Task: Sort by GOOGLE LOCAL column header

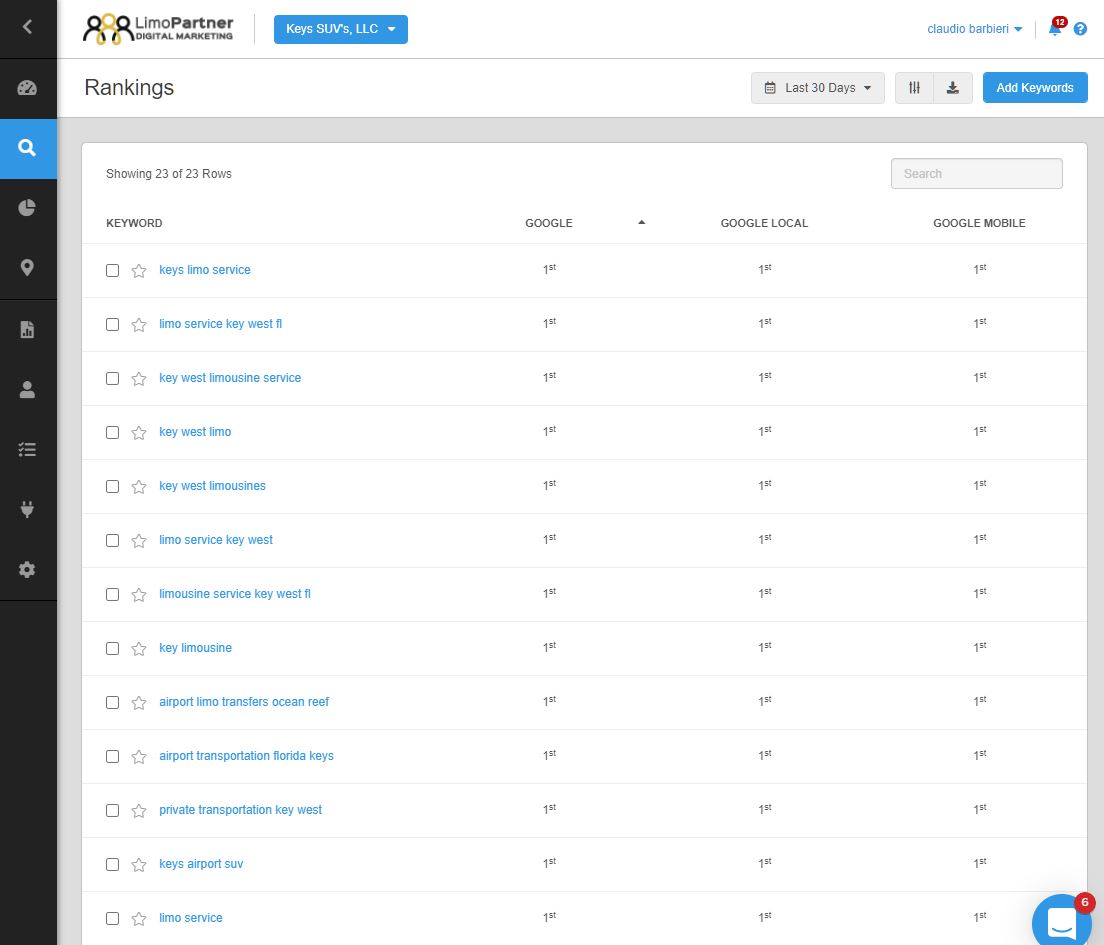Action: tap(764, 223)
